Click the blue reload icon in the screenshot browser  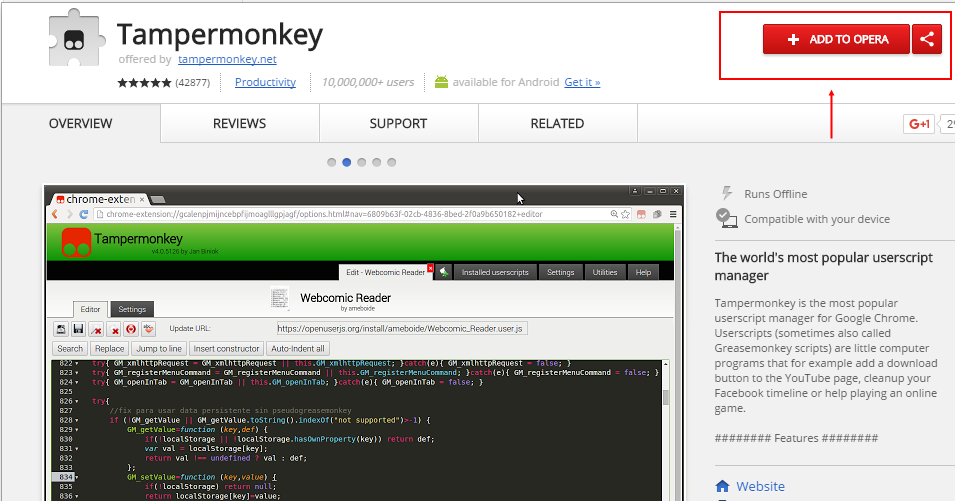coord(83,214)
